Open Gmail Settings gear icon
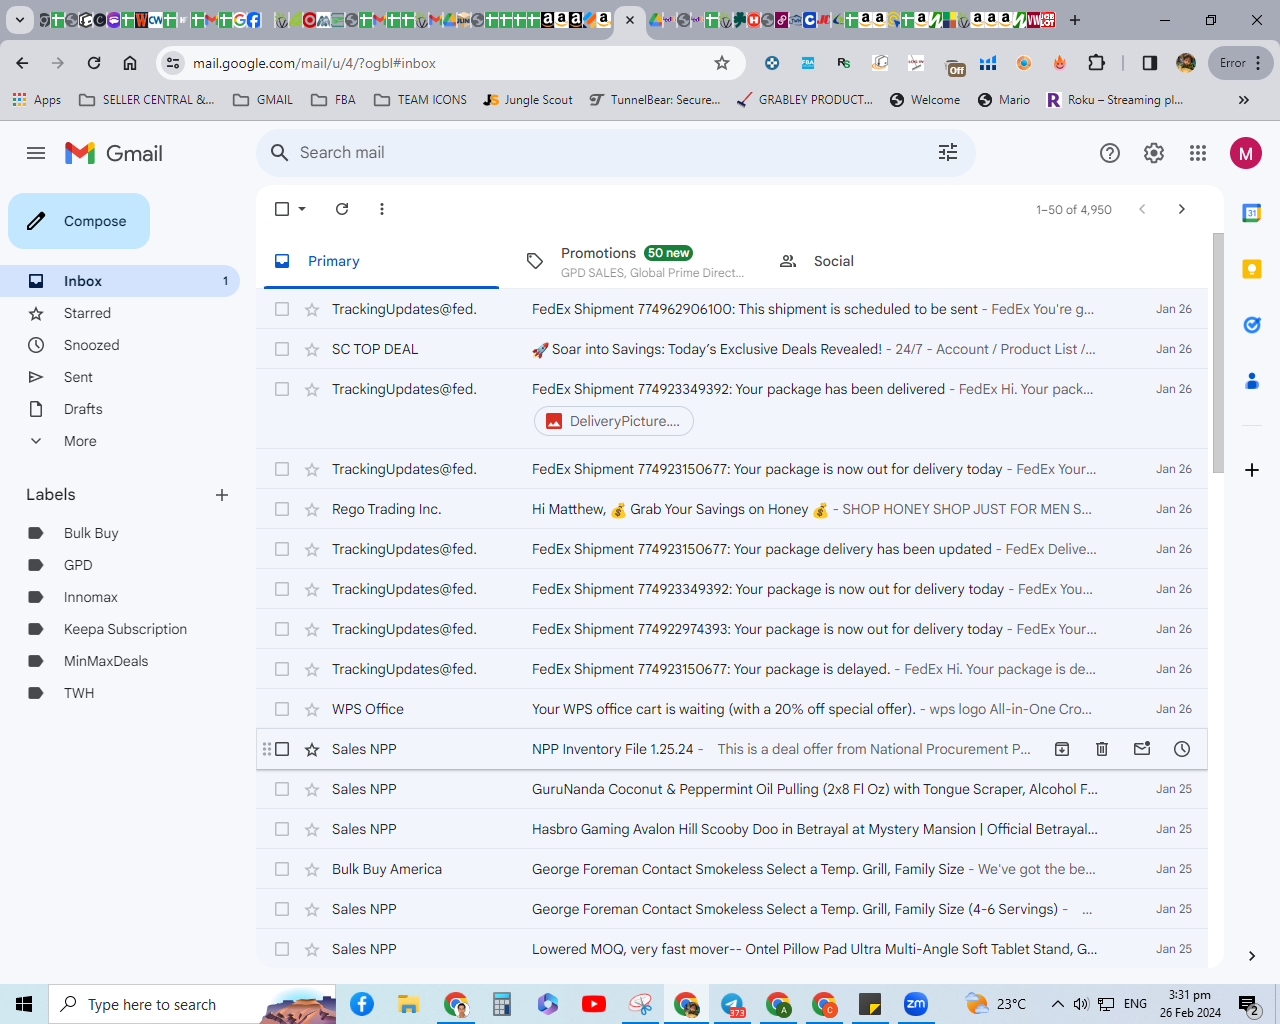 point(1154,153)
